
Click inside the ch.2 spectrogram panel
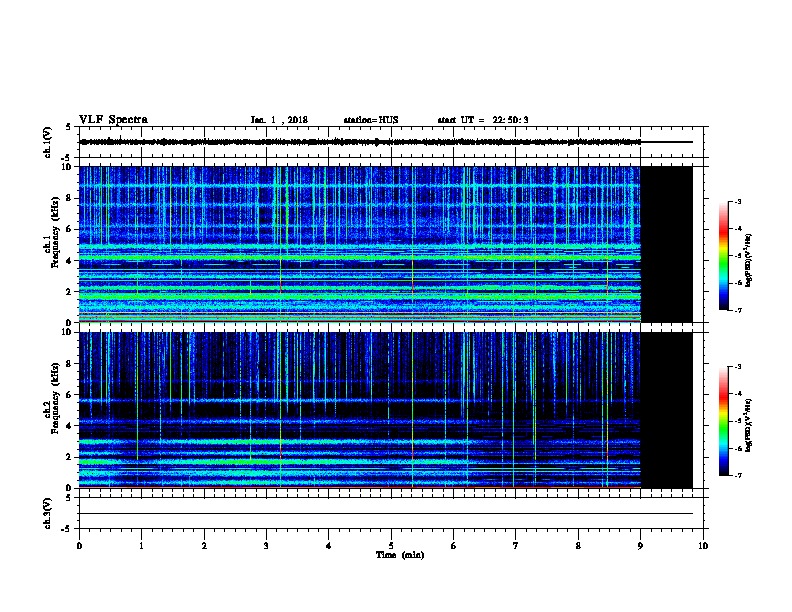coord(360,410)
